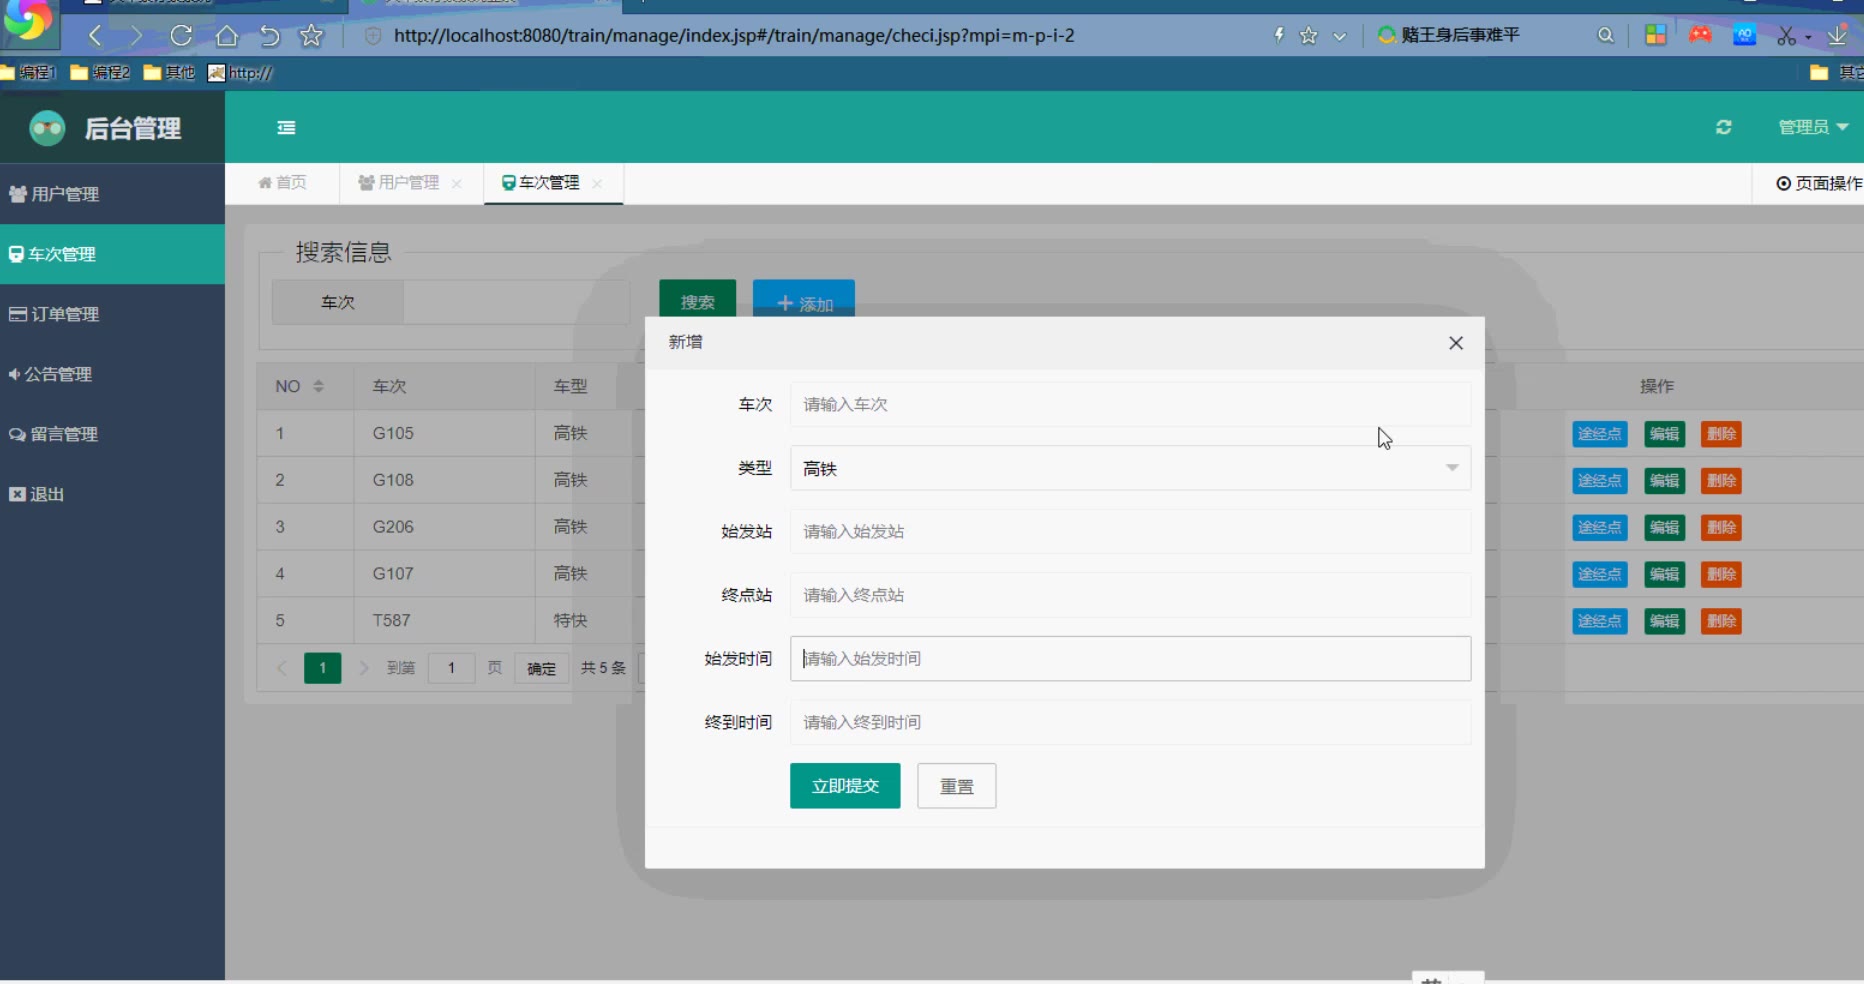Open the 管理员 dropdown menu

coord(1813,127)
